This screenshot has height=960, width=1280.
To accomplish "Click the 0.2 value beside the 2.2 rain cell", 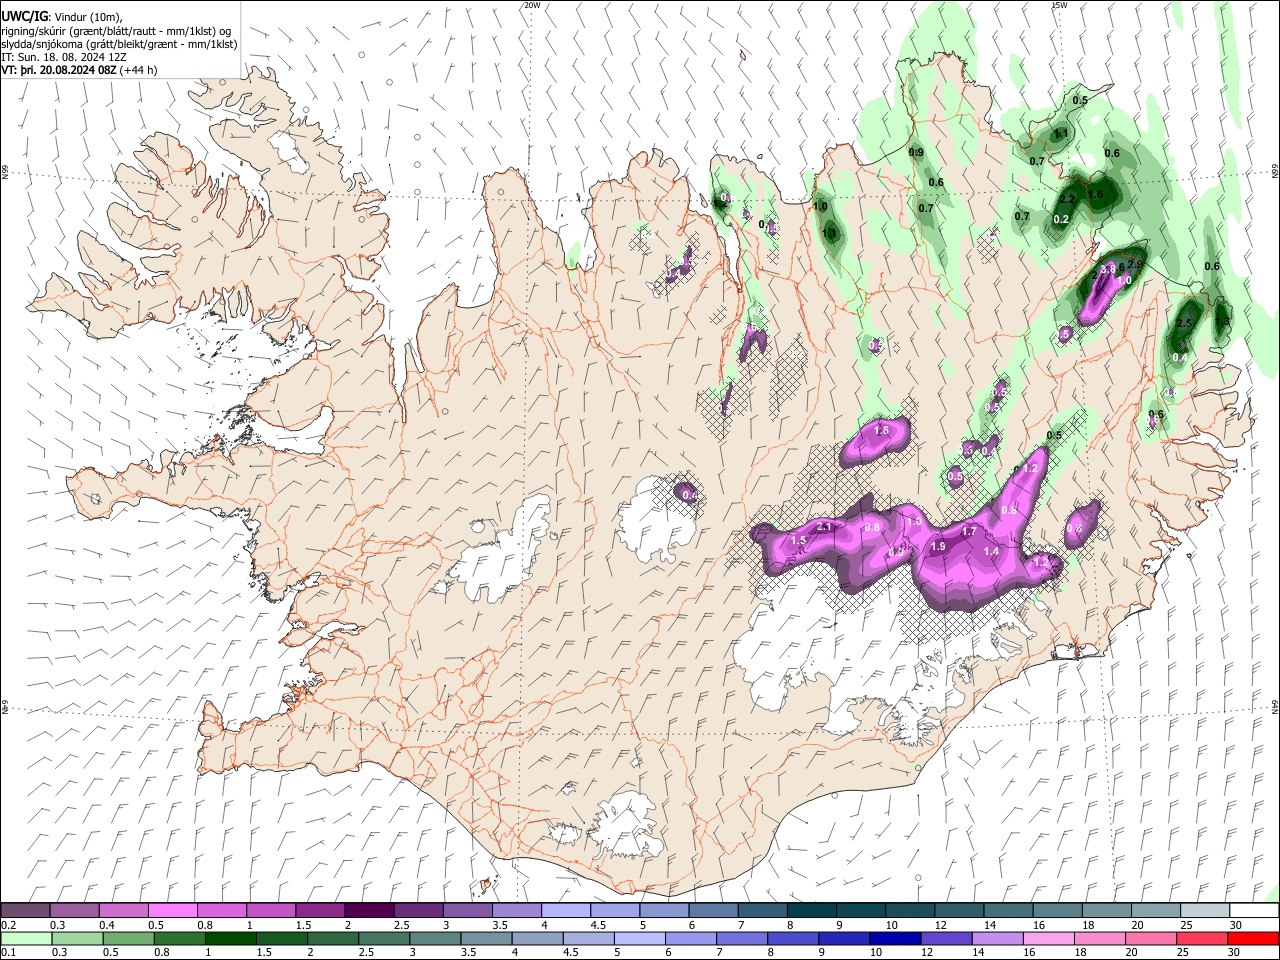I will (x=1062, y=219).
